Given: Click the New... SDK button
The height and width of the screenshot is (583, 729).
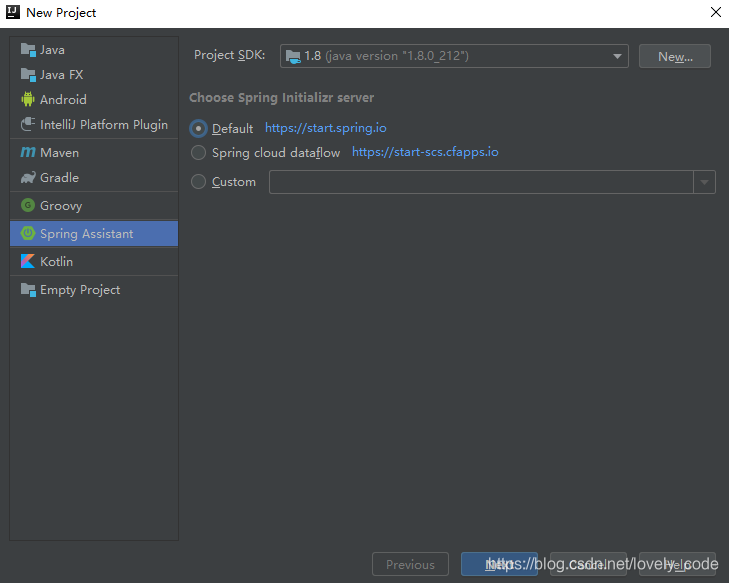Looking at the screenshot, I should [675, 56].
